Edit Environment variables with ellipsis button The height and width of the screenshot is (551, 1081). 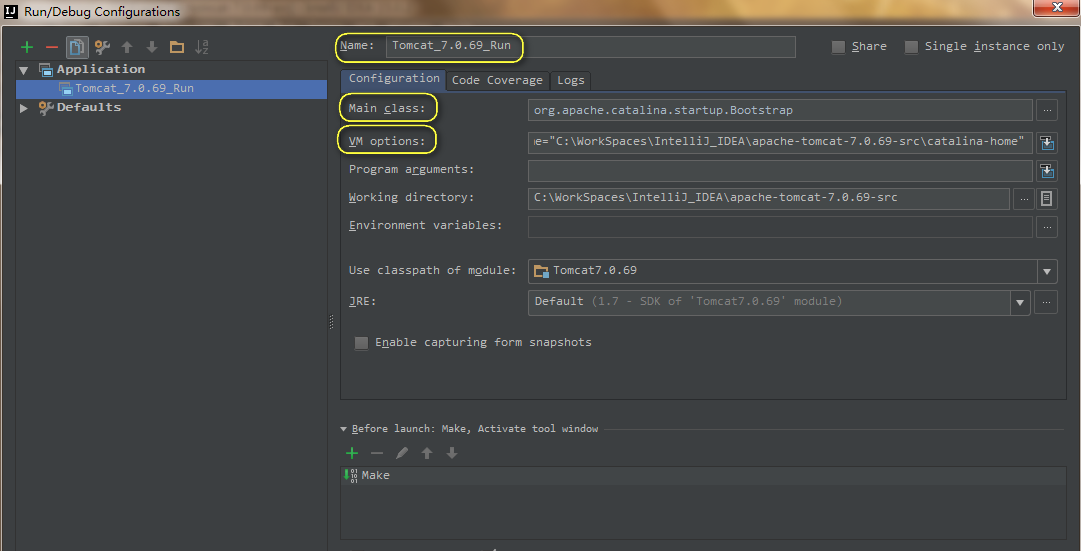tap(1047, 227)
